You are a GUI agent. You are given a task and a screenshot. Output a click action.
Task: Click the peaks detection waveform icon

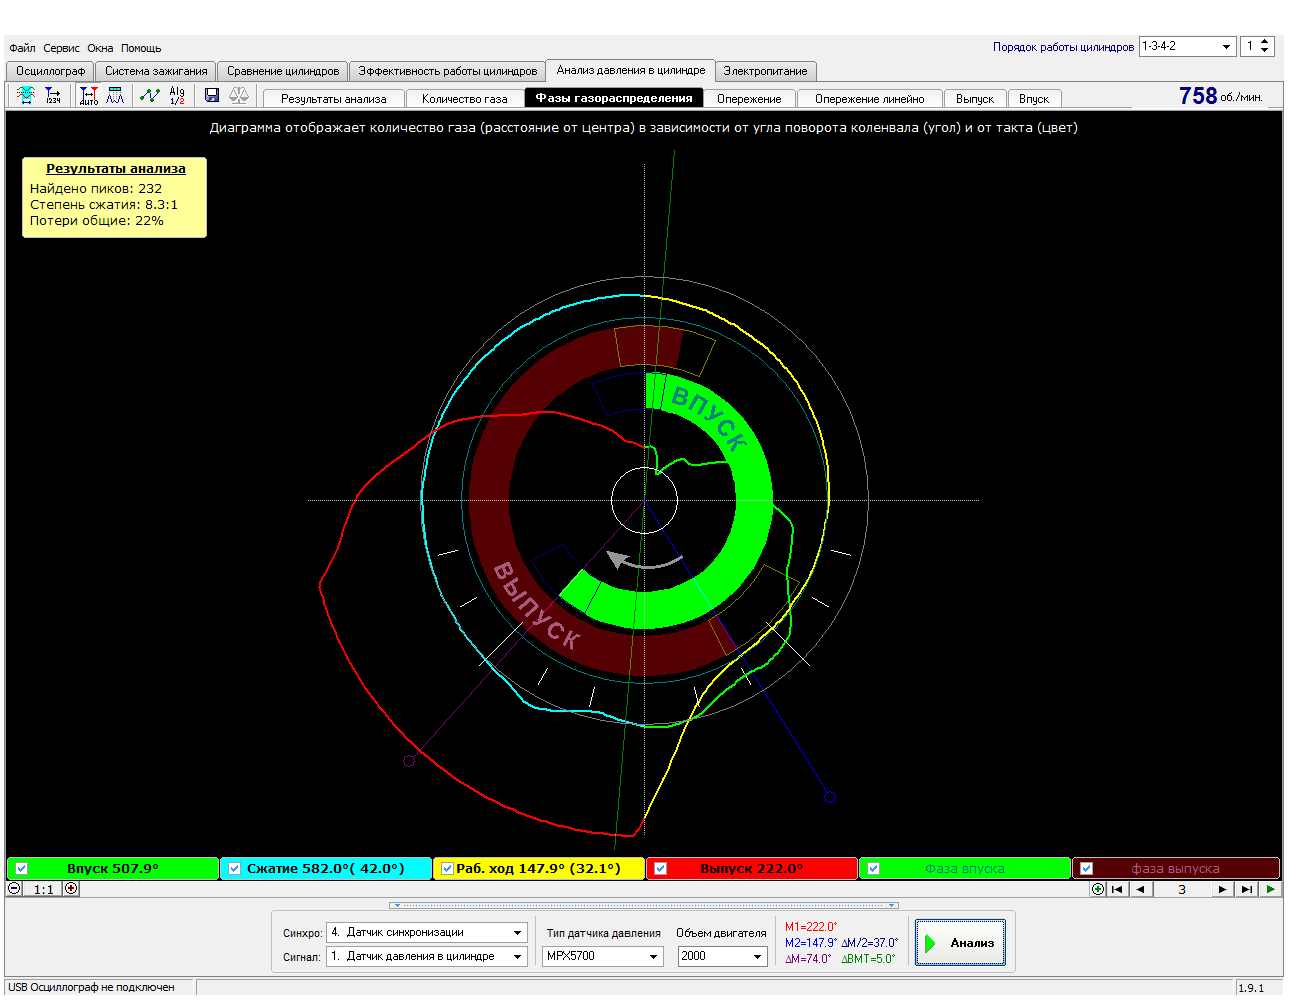pos(116,95)
